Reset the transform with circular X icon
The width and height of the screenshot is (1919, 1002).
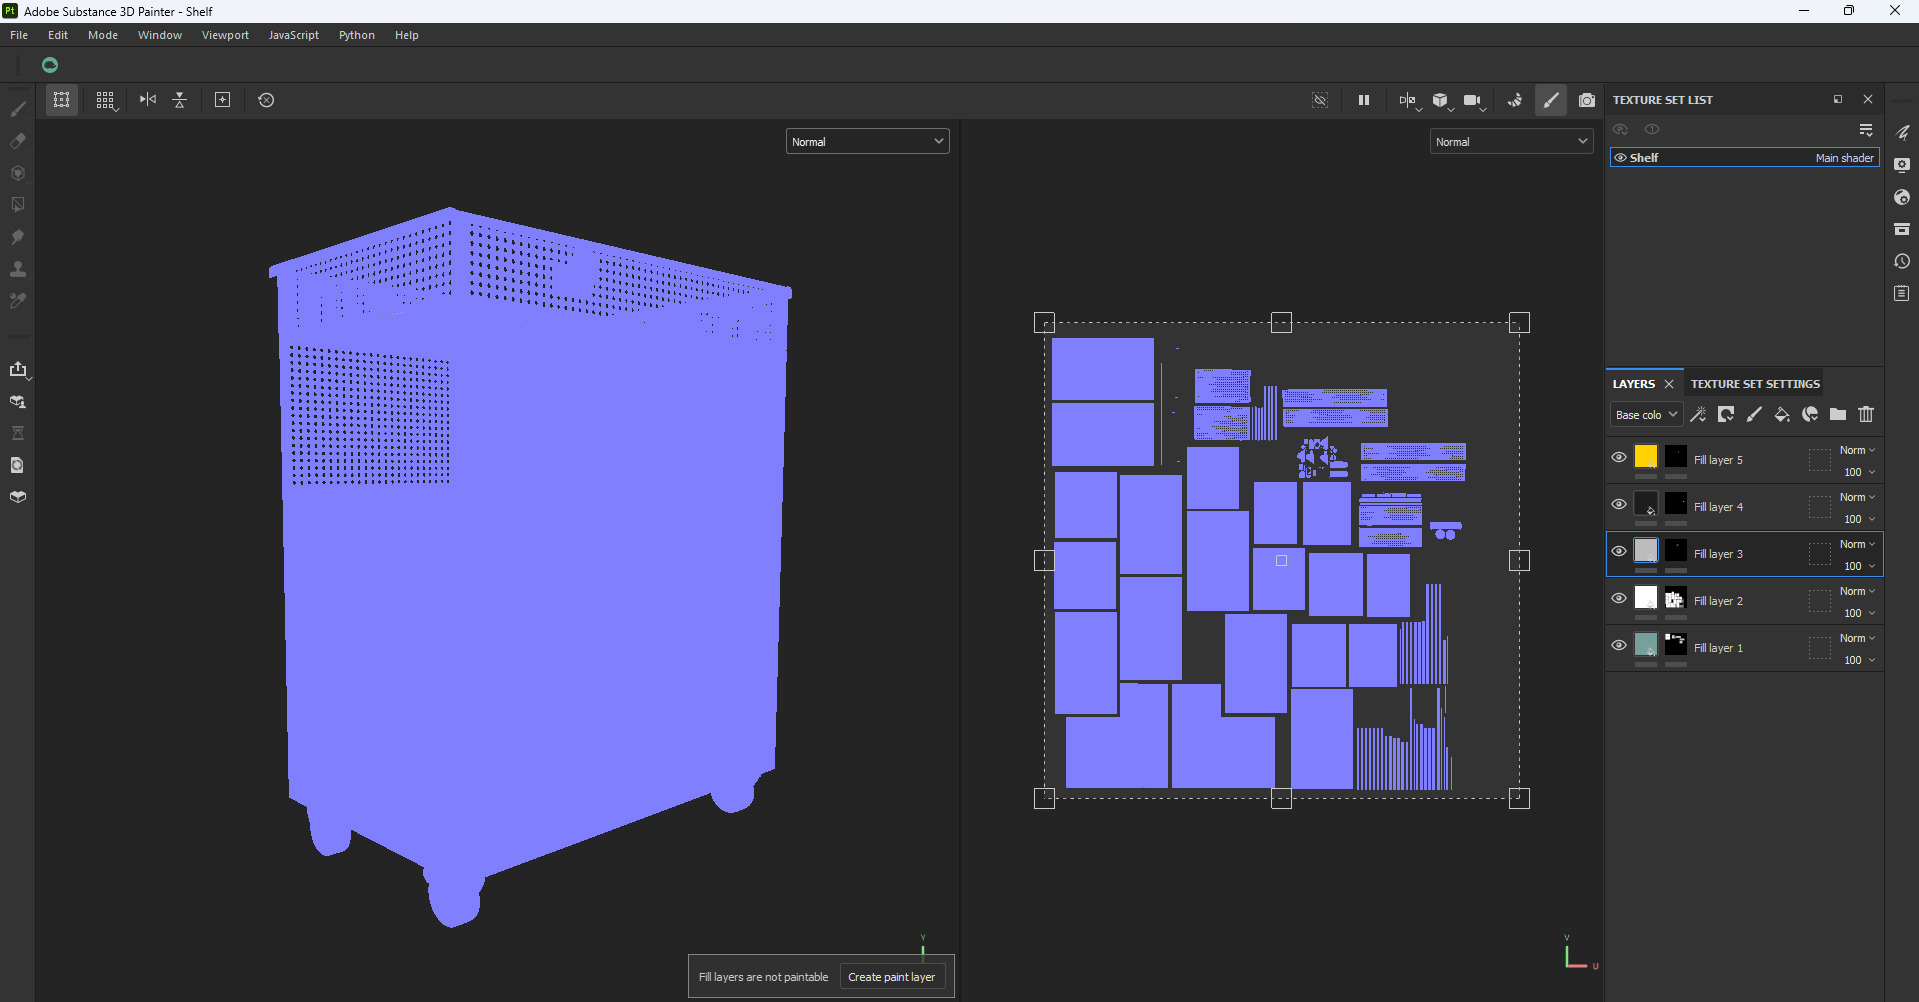[x=266, y=100]
